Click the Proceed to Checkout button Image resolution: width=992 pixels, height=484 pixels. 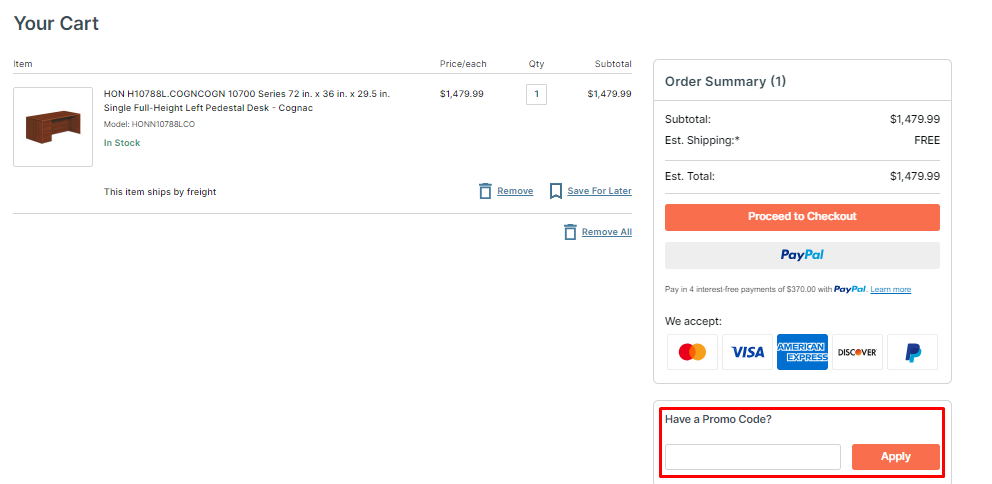coord(802,217)
